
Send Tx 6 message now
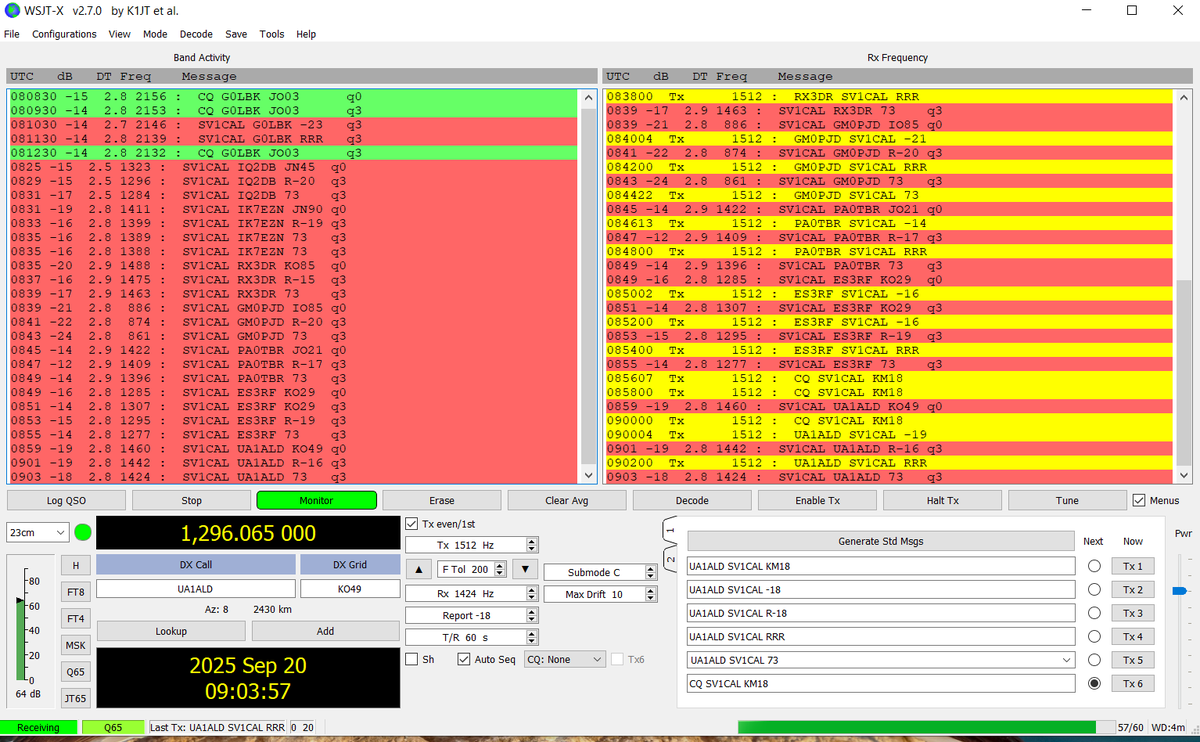pyautogui.click(x=1133, y=684)
